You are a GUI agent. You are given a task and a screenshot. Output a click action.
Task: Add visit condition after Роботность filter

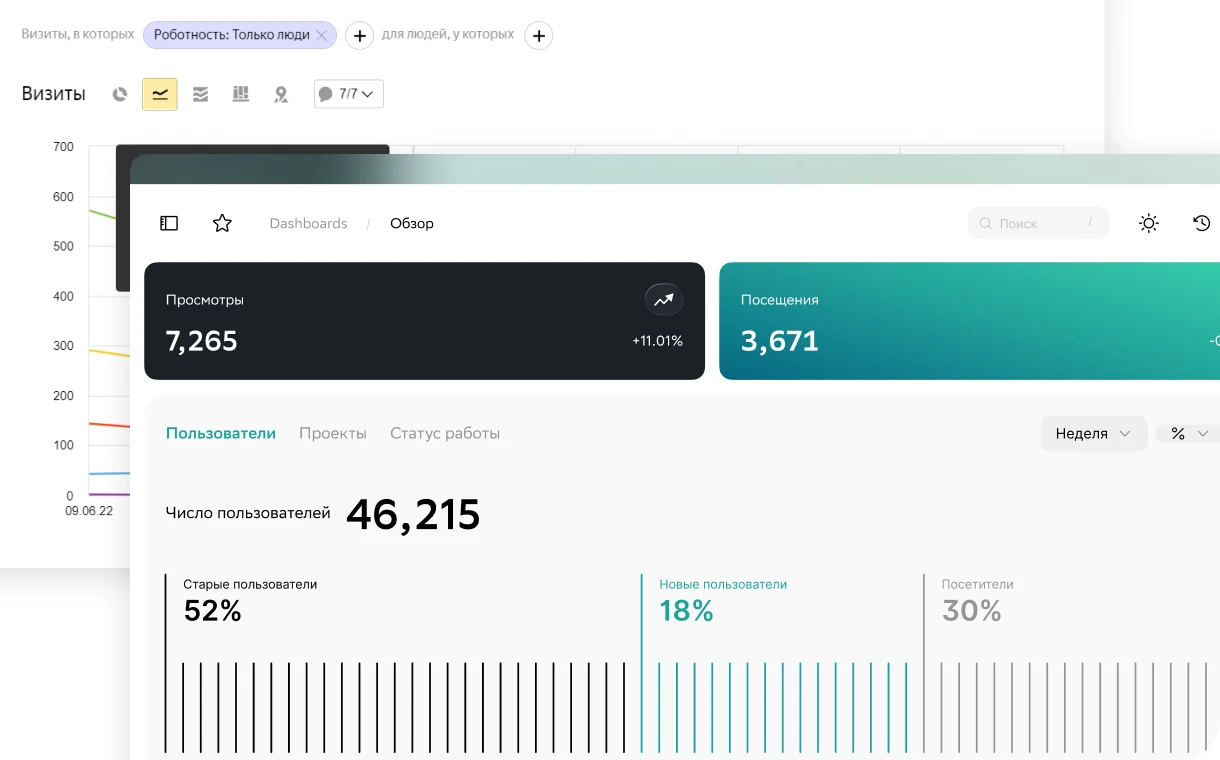[x=360, y=36]
